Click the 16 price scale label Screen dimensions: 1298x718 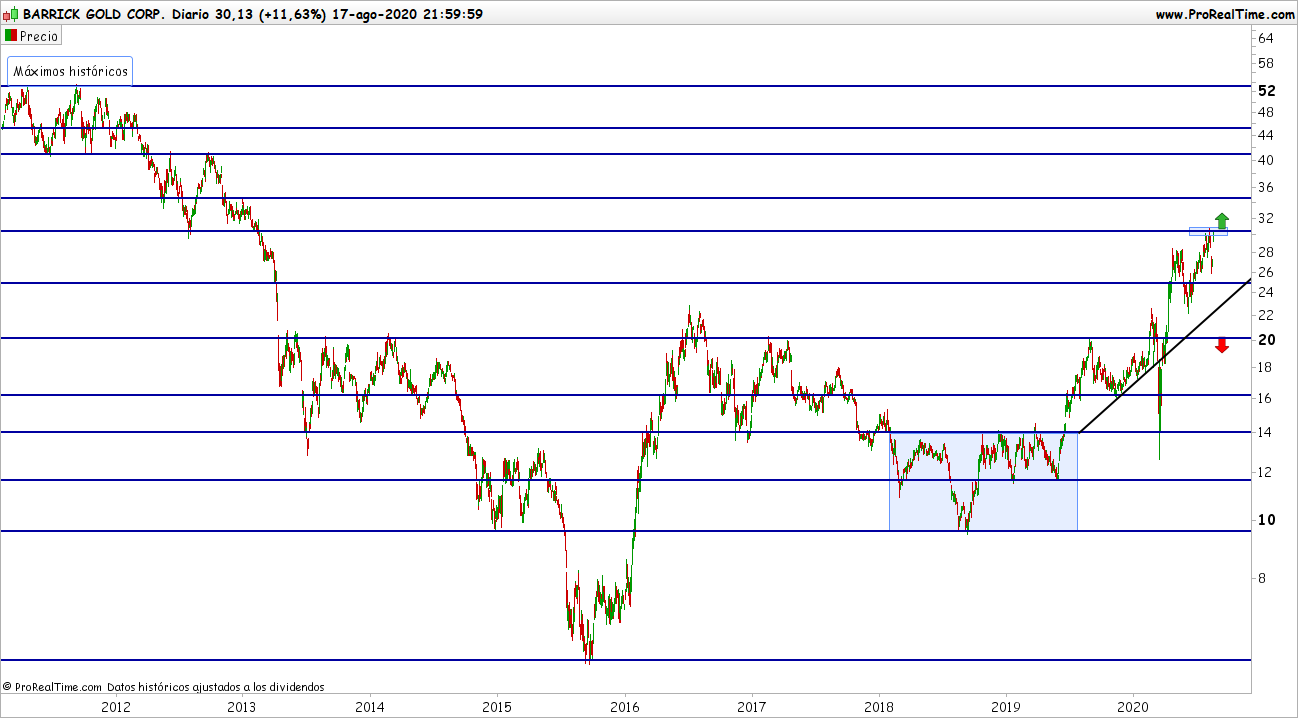coord(1265,398)
